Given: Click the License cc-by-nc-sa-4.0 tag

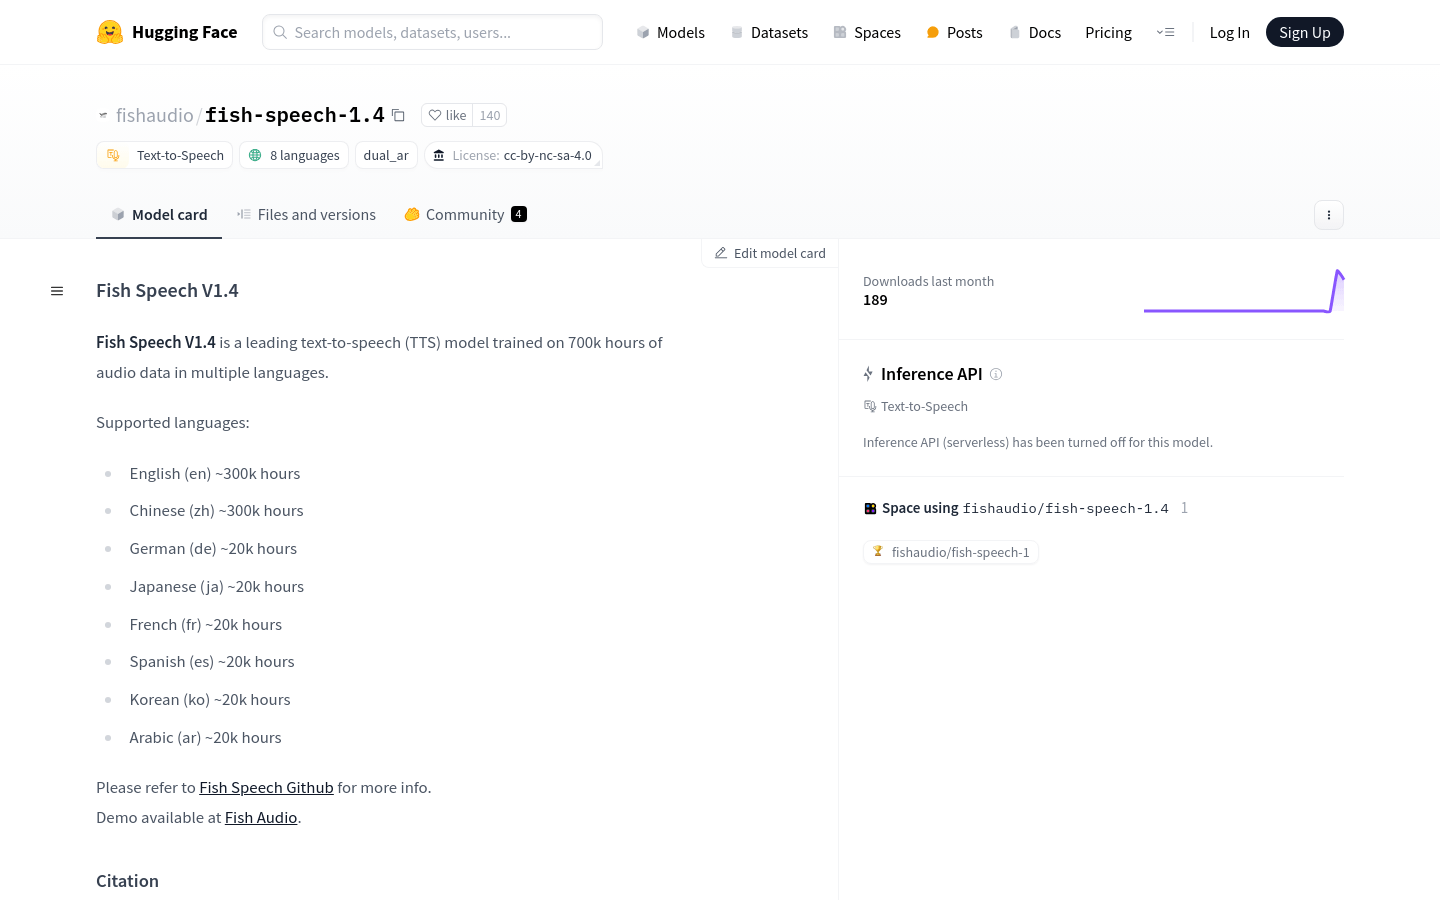Looking at the screenshot, I should [513, 155].
